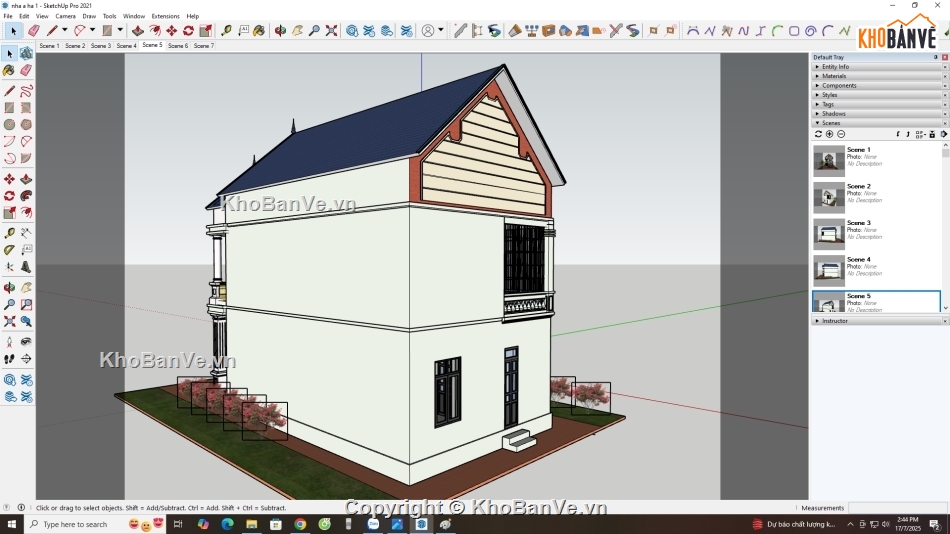950x534 pixels.
Task: Open Windows Start menu
Action: (x=12, y=524)
